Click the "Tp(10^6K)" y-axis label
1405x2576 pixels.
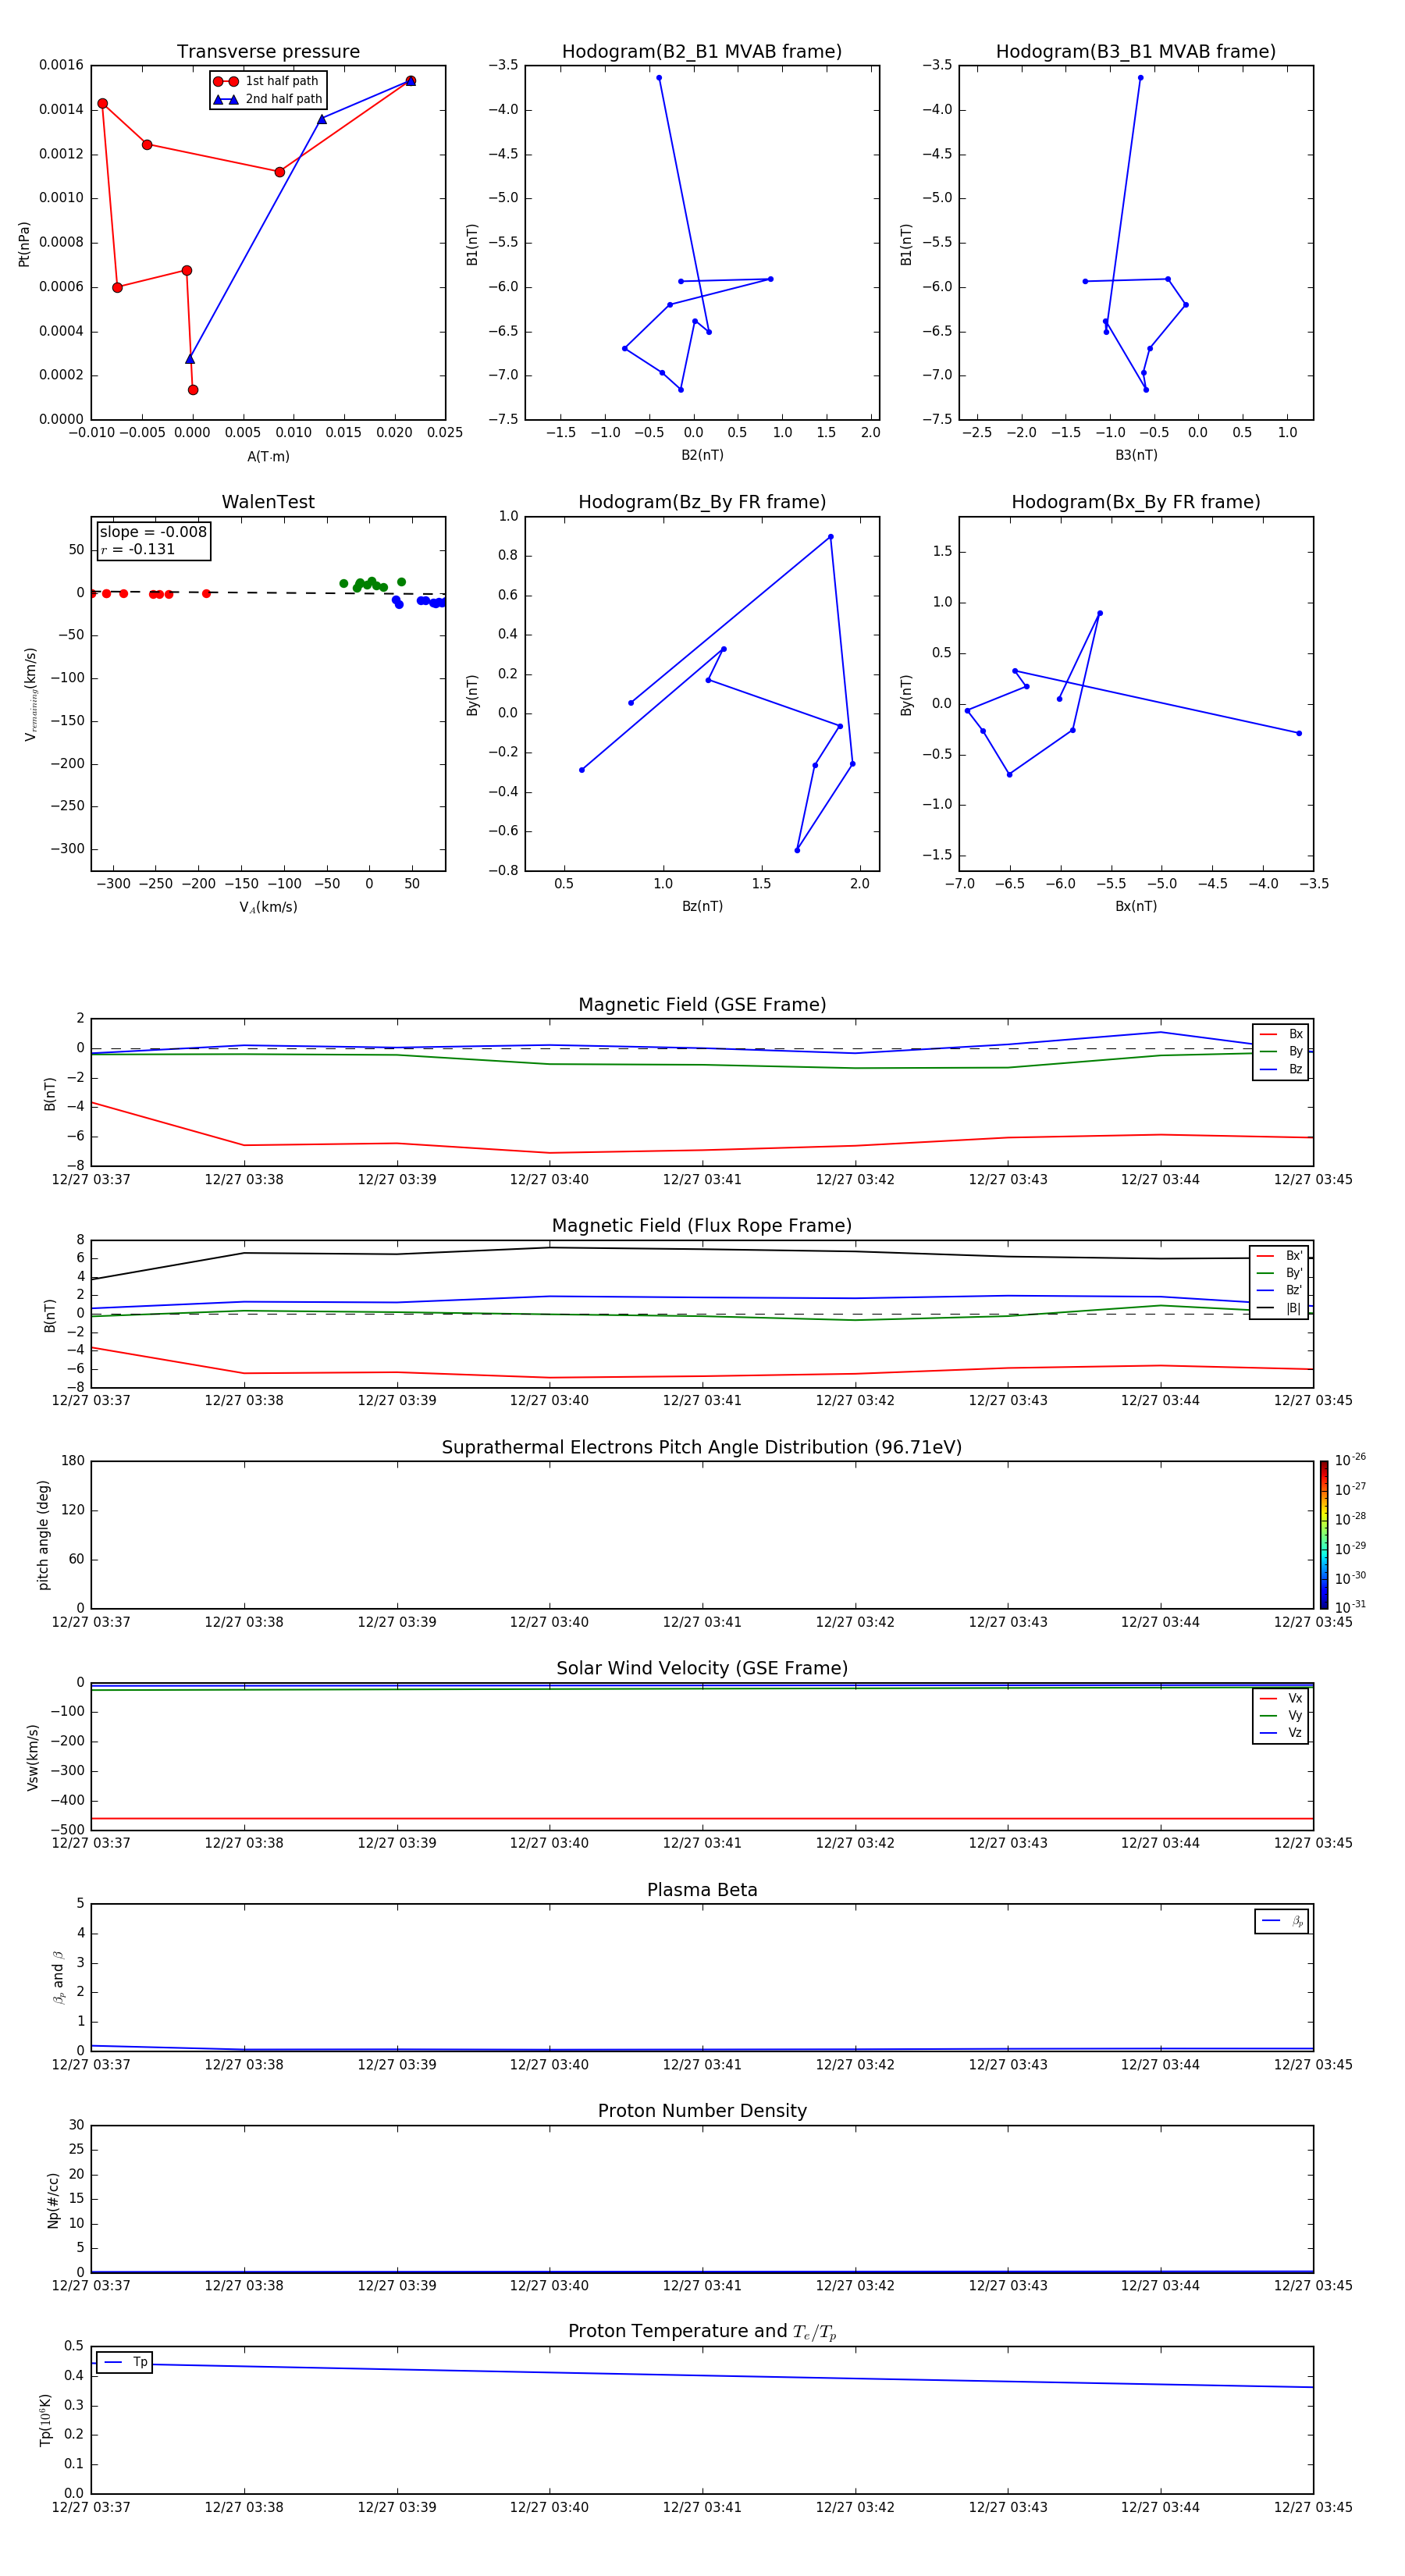(x=45, y=2420)
